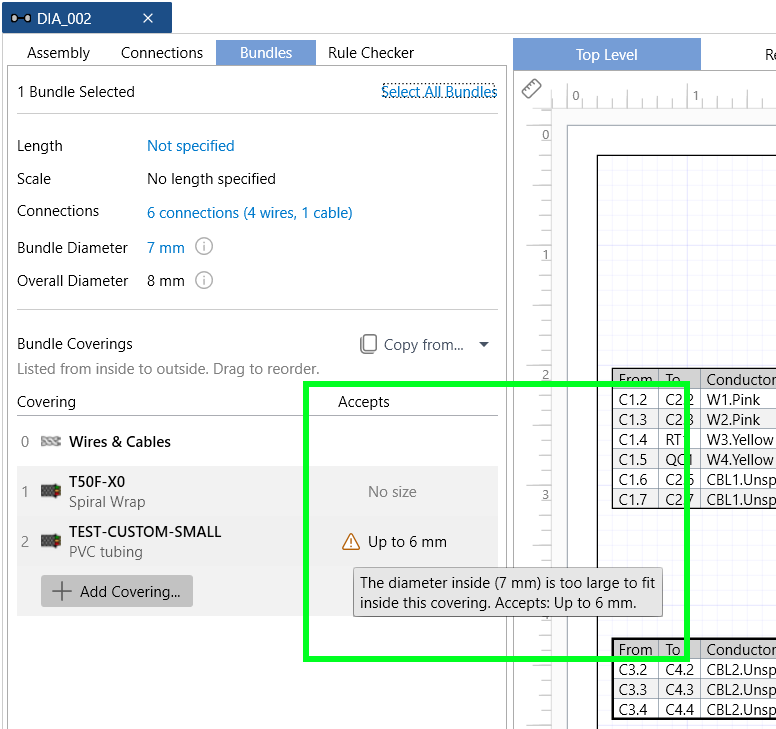Open the Connections tab

[162, 53]
